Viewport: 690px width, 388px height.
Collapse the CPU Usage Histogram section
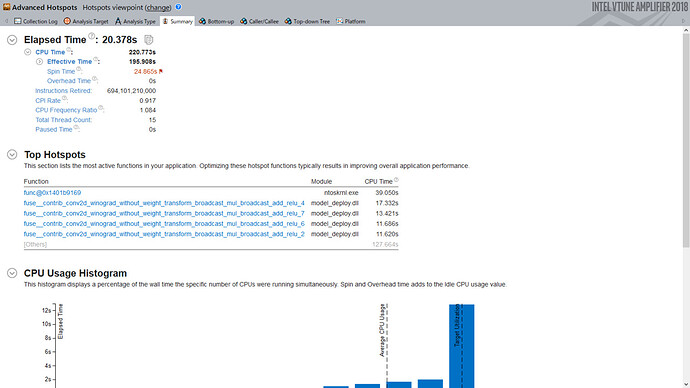(x=12, y=273)
